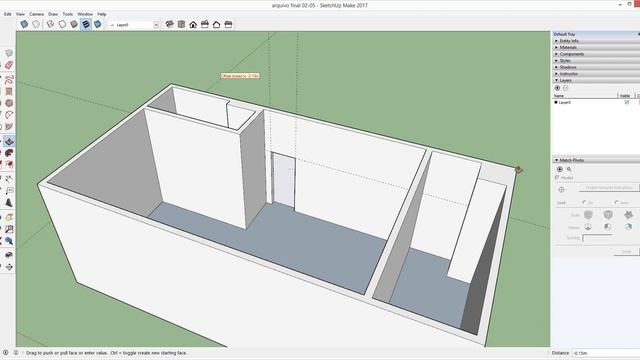Viewport: 640px width, 360px height.
Task: Add a new layer
Action: coord(557,88)
